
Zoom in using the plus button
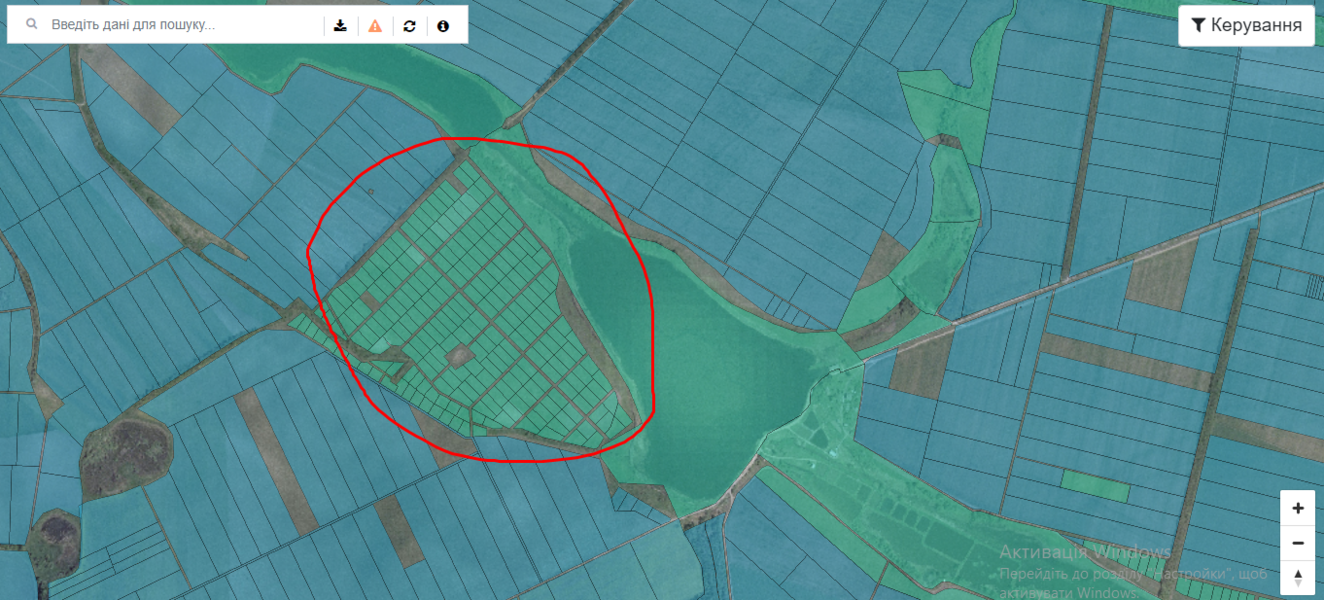[1298, 508]
